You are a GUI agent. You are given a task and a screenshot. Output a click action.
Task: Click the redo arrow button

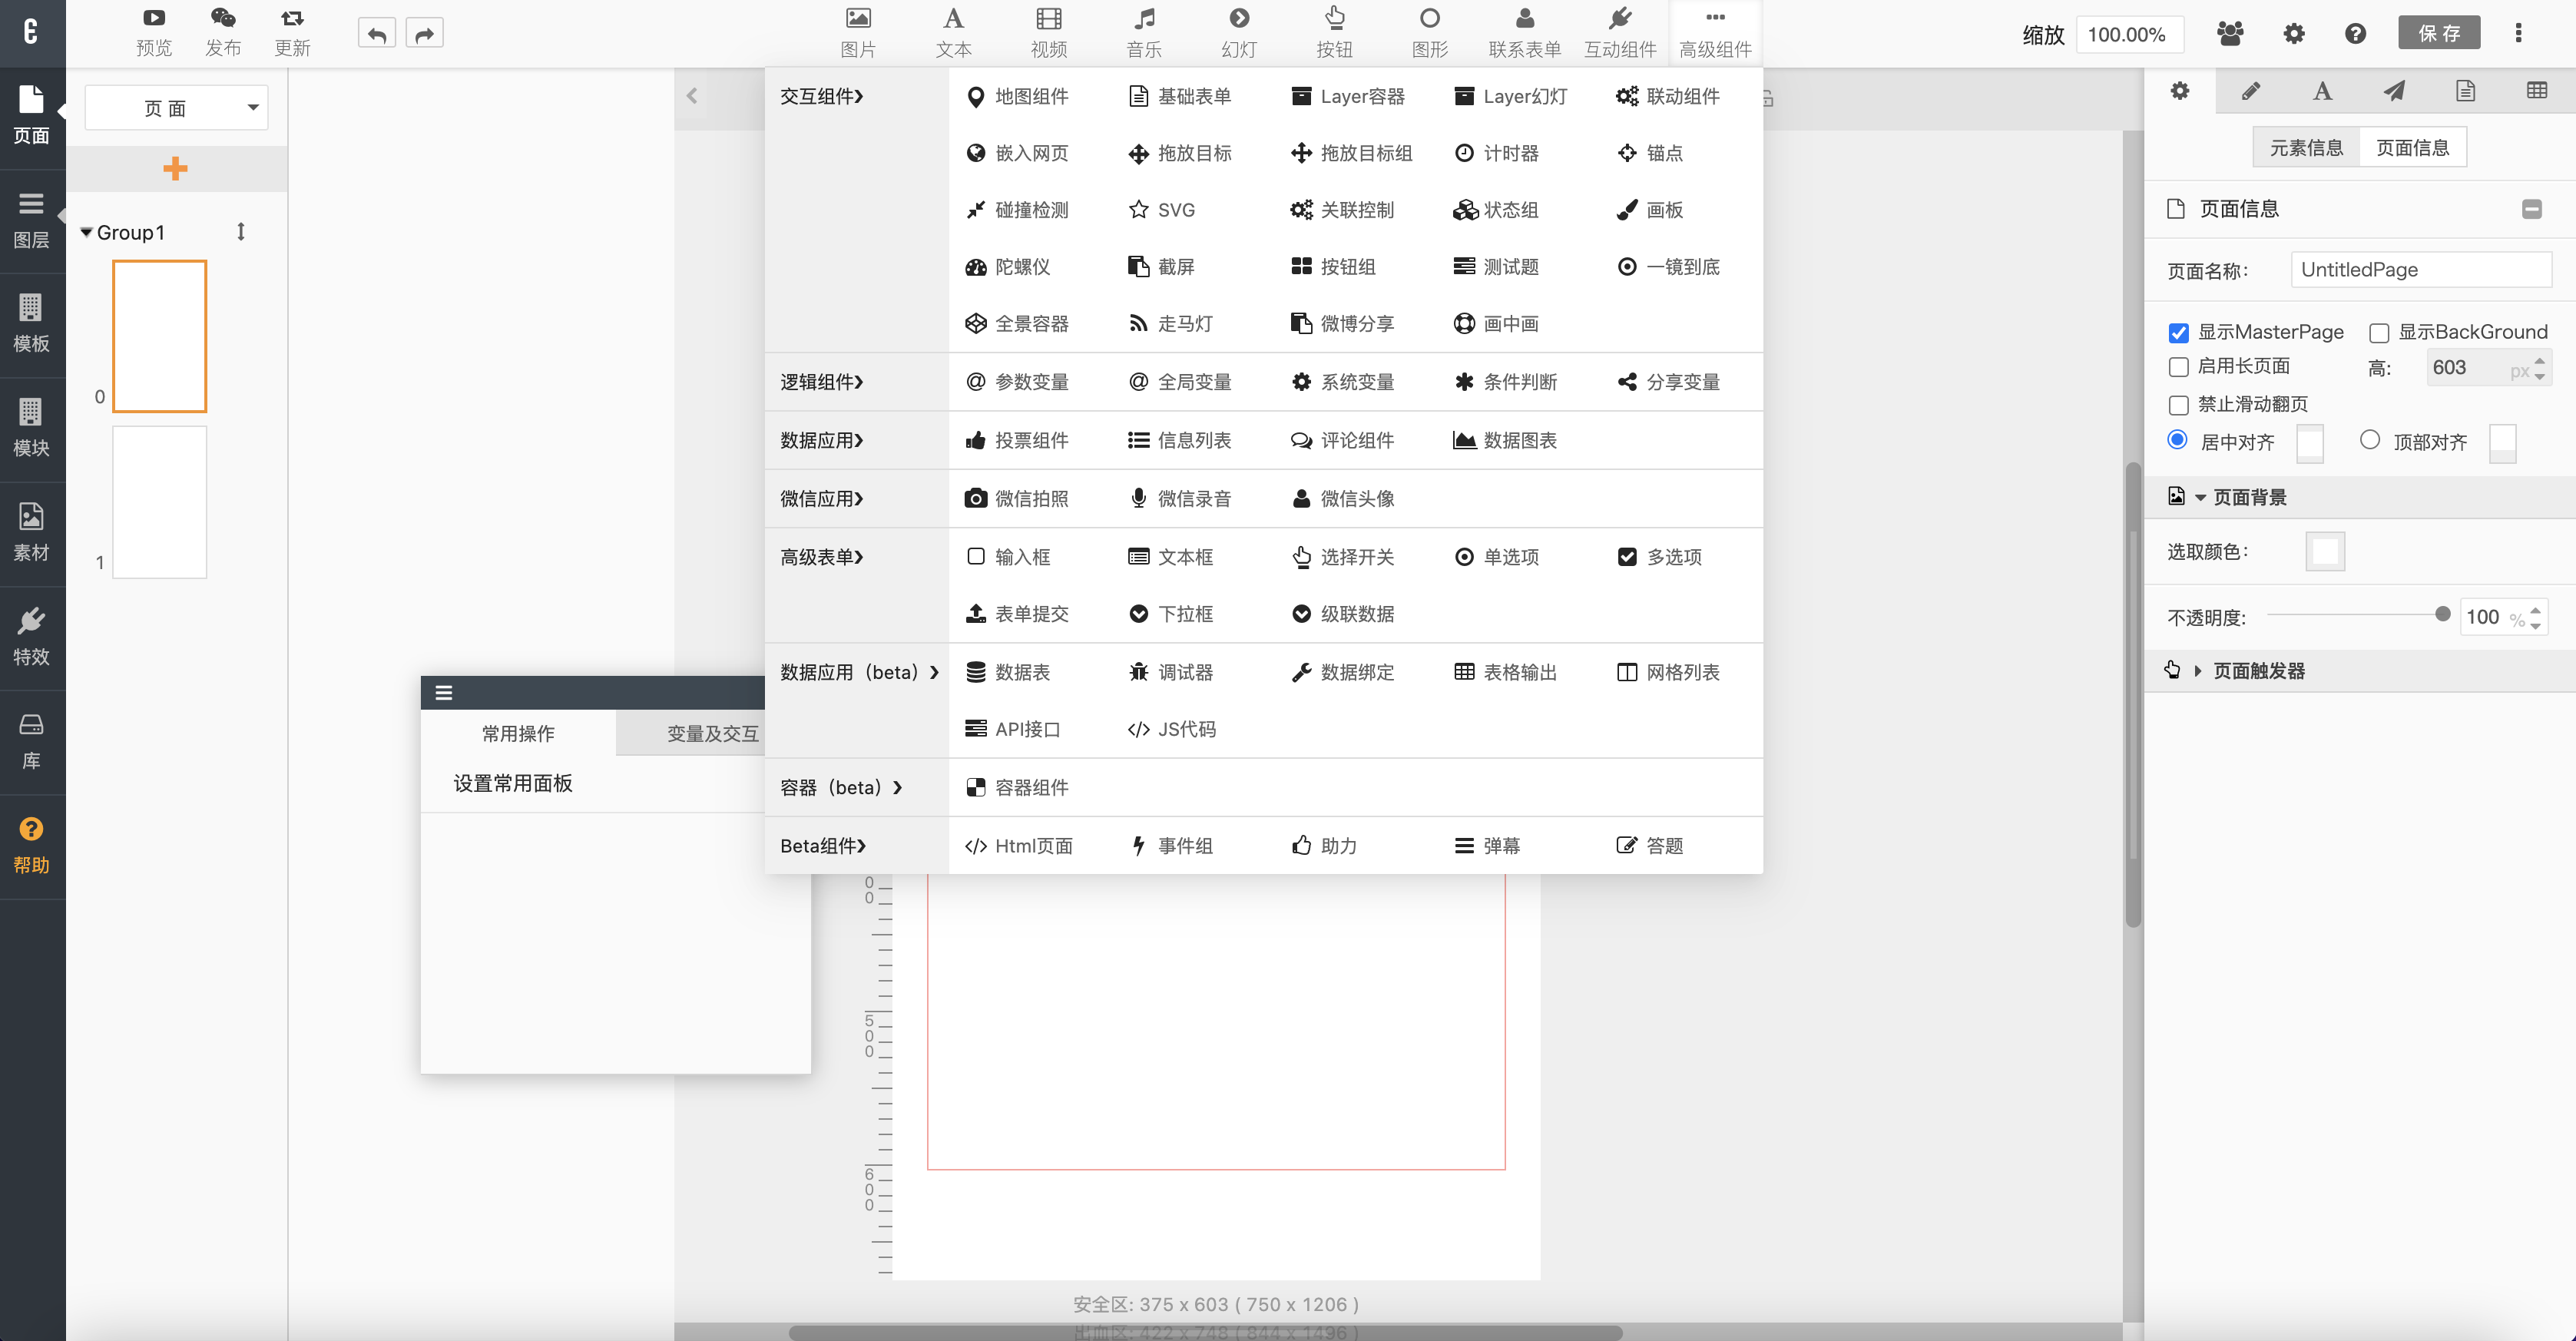point(425,34)
